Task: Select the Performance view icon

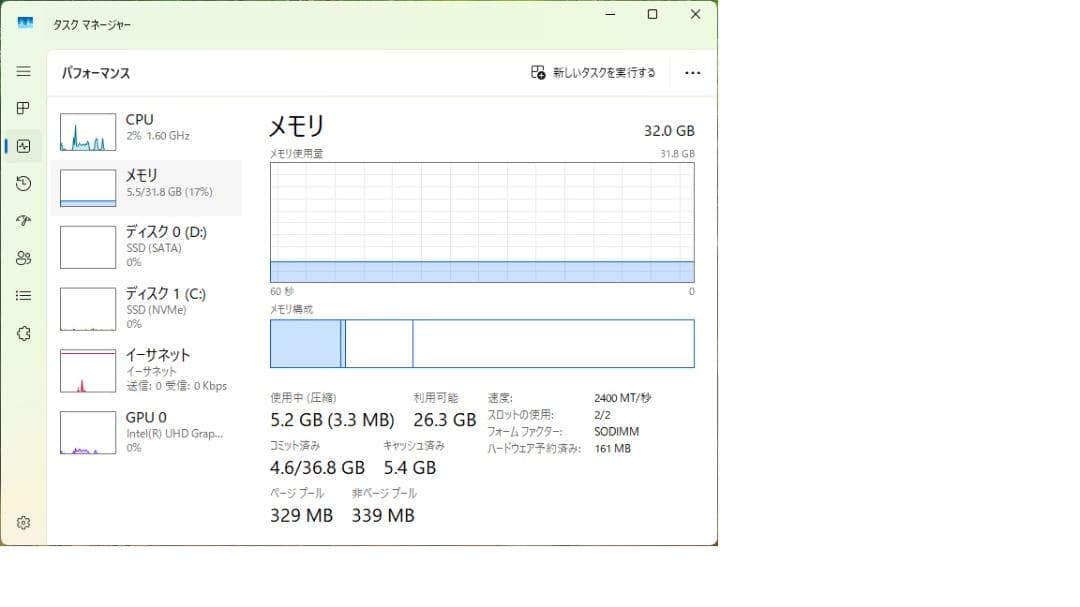Action: pos(23,146)
